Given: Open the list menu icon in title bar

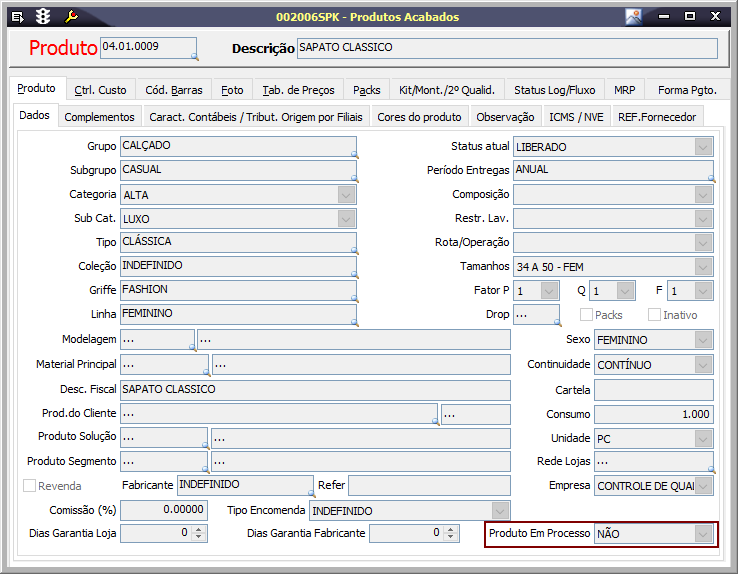Looking at the screenshot, I should (18, 17).
